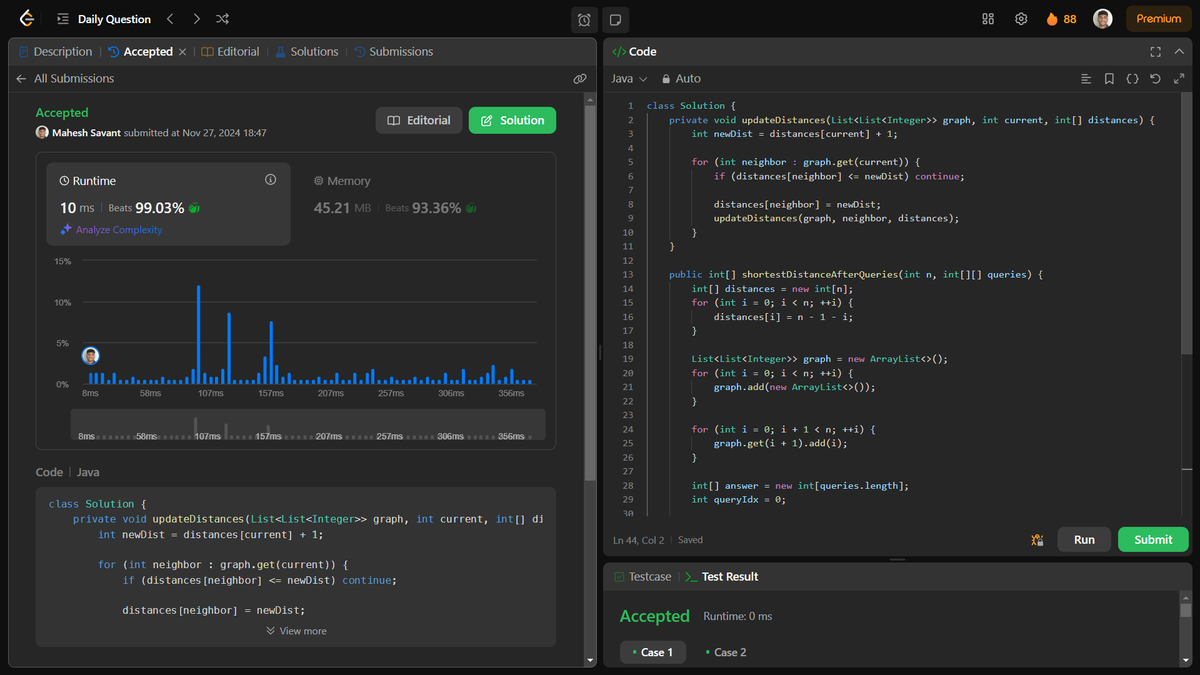Go to the next question arrow
The height and width of the screenshot is (675, 1200).
coord(196,19)
